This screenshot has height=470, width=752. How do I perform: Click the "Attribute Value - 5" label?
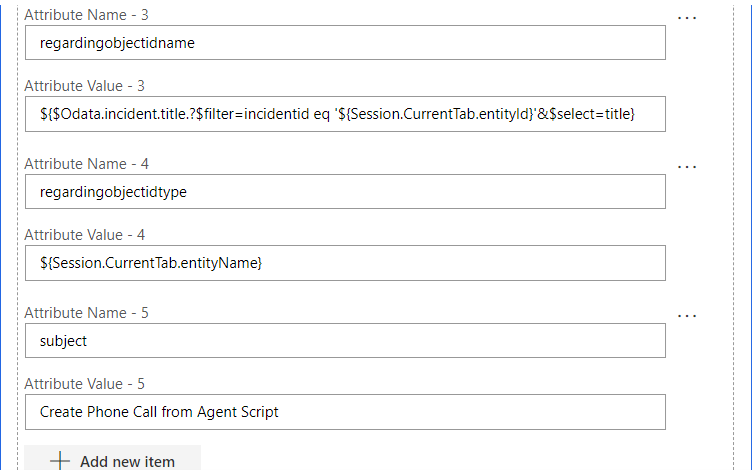click(86, 384)
